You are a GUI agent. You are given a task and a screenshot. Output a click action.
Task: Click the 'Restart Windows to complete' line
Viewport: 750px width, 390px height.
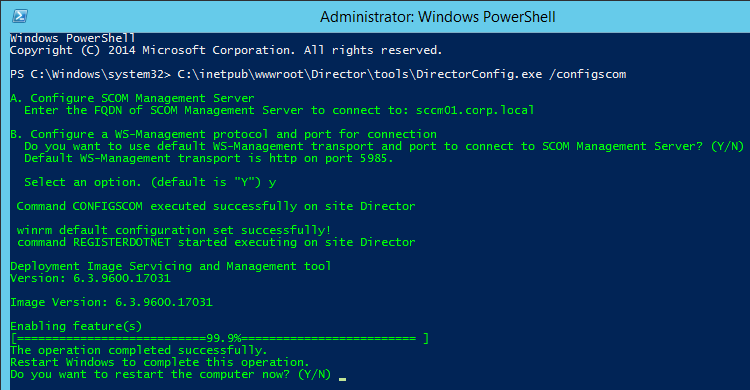click(x=160, y=362)
